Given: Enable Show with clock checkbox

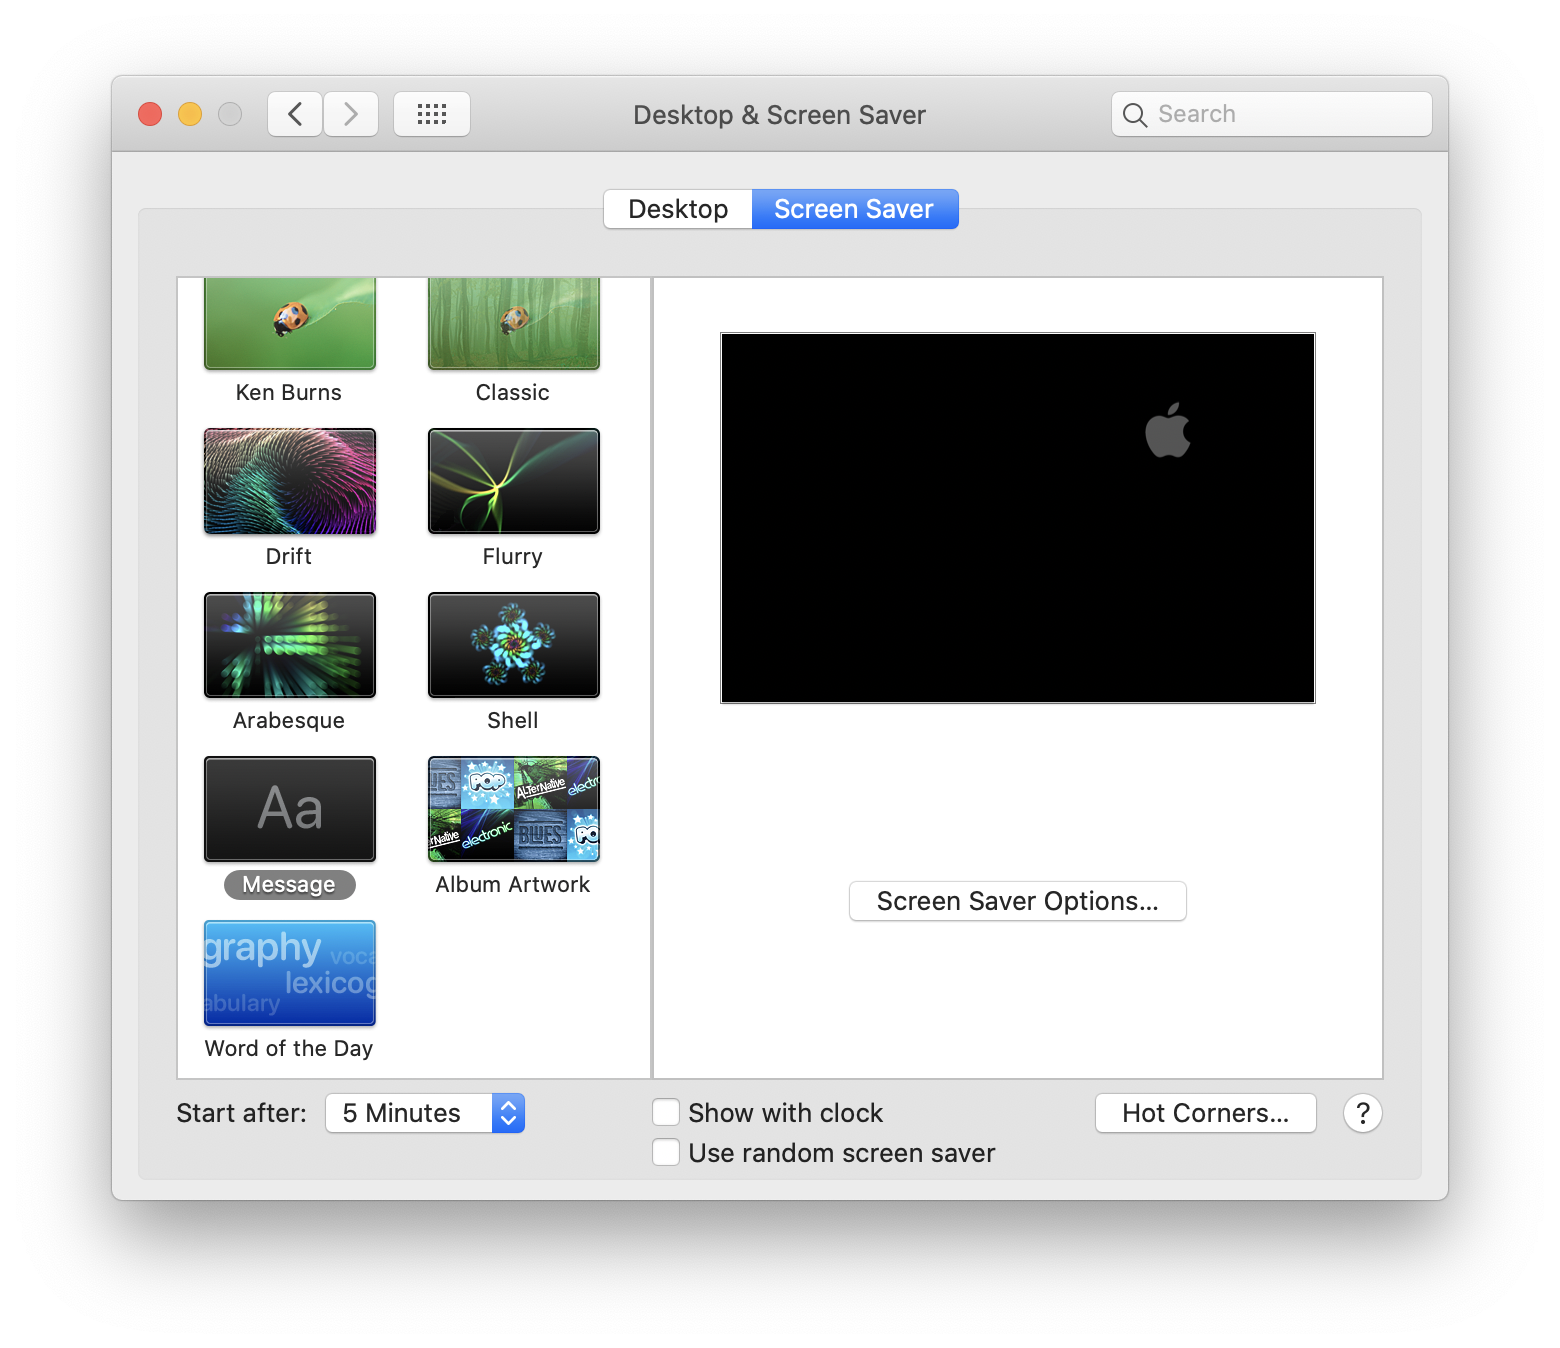Looking at the screenshot, I should (666, 1113).
